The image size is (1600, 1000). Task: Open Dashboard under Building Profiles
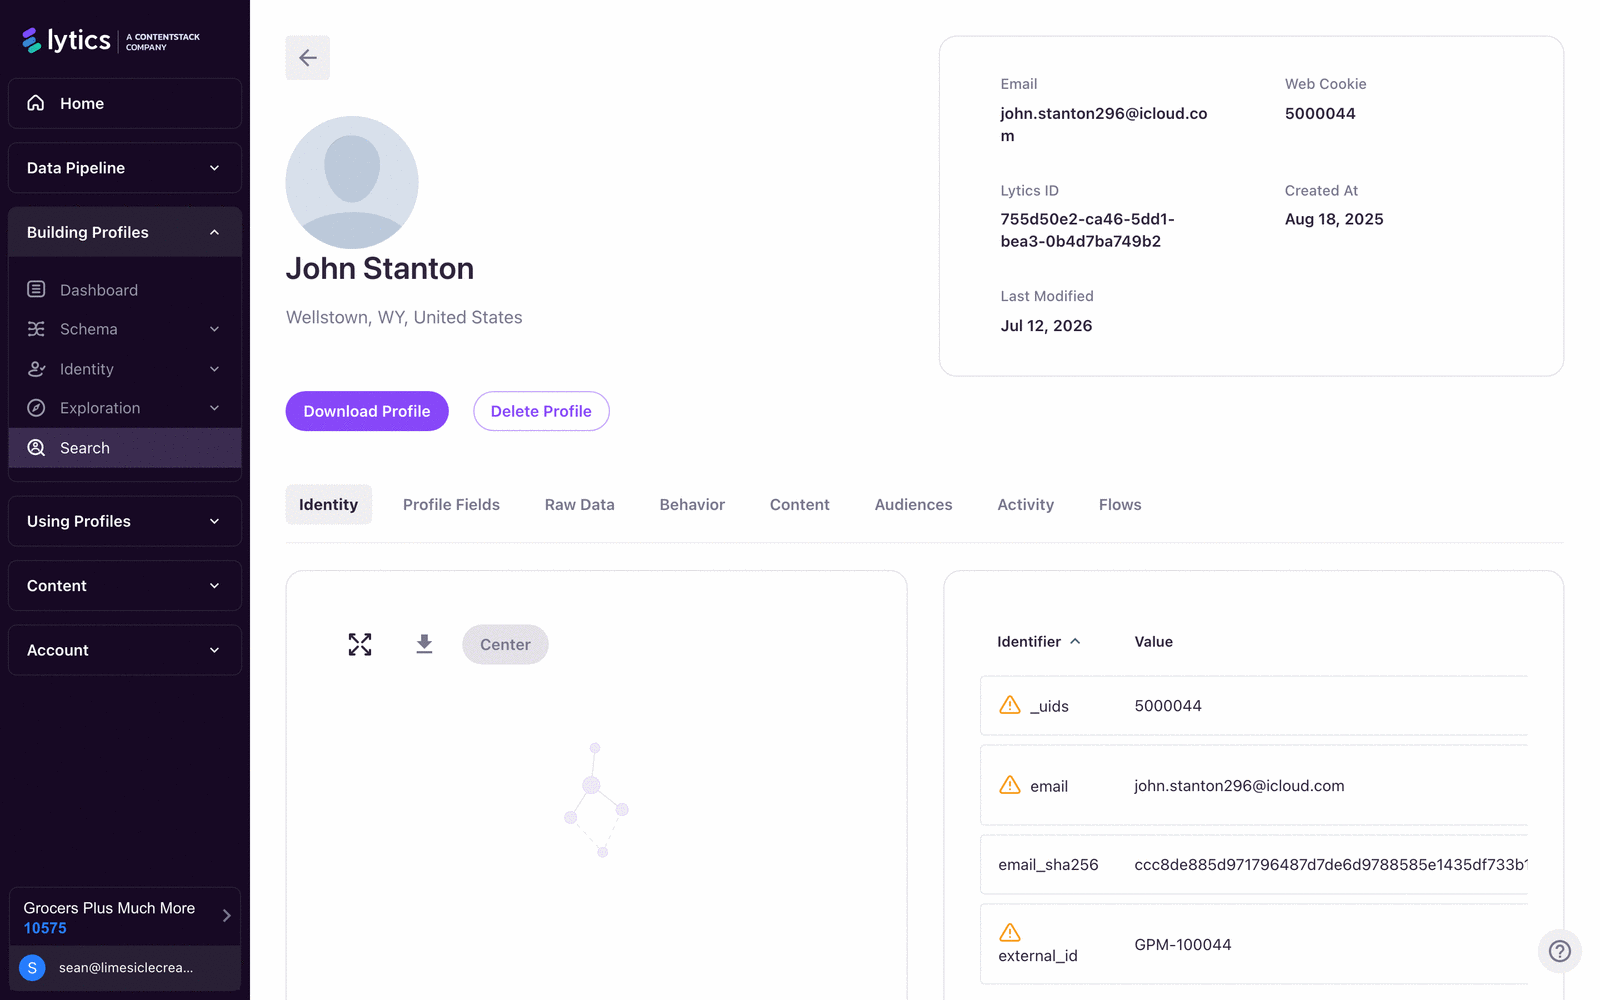click(125, 290)
